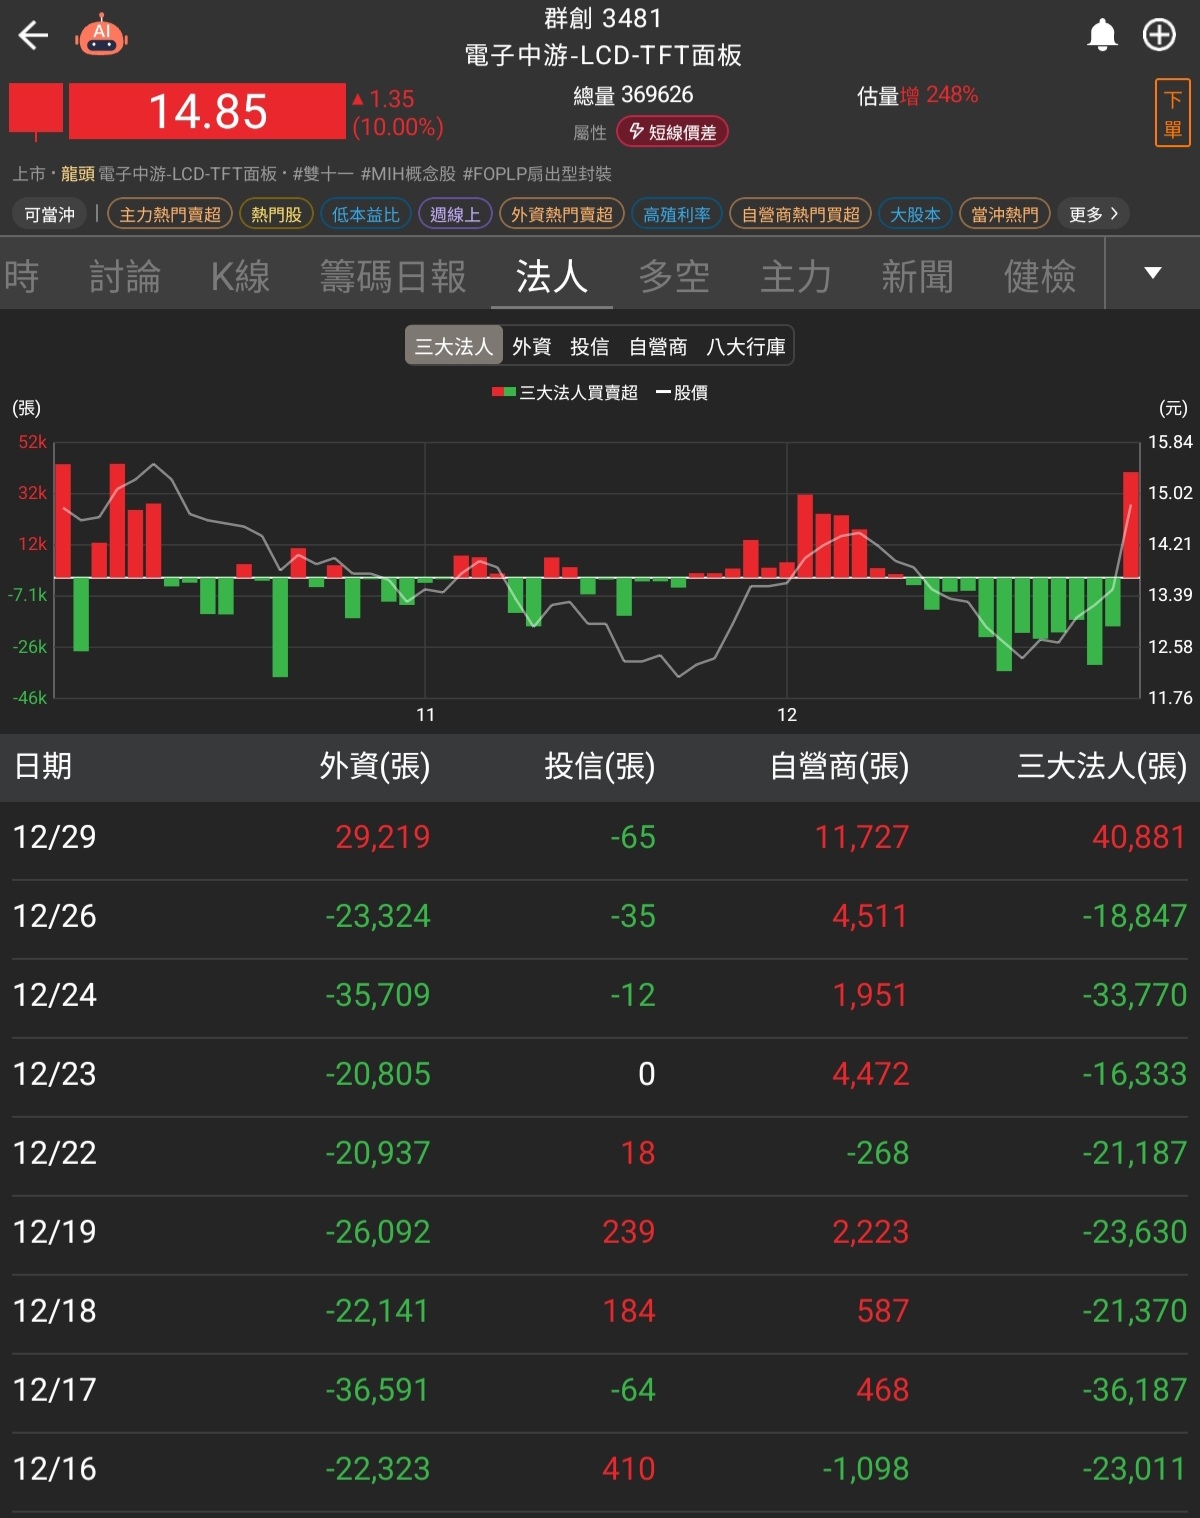Switch to the 外資 segment
Screen dimensions: 1200x1518
[x=531, y=346]
